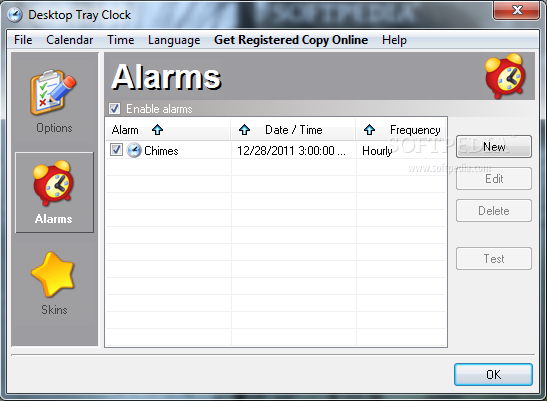Select the Chimes alarm name
The image size is (547, 401).
161,151
